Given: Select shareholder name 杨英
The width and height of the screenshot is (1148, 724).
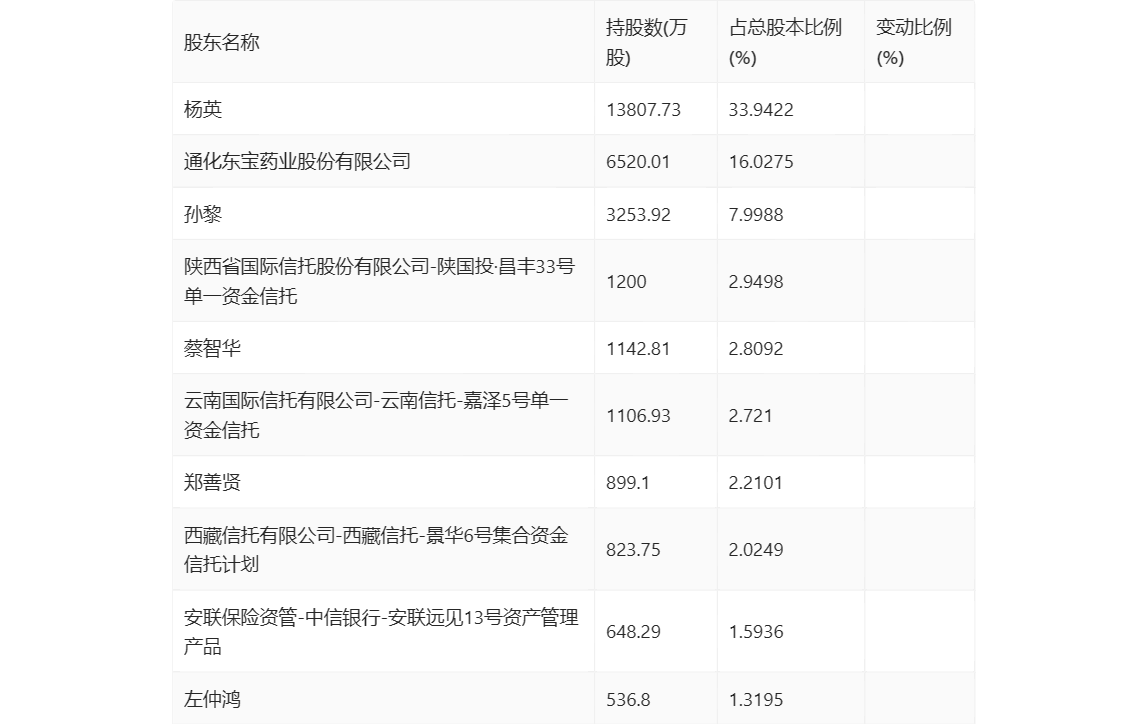Looking at the screenshot, I should [203, 109].
